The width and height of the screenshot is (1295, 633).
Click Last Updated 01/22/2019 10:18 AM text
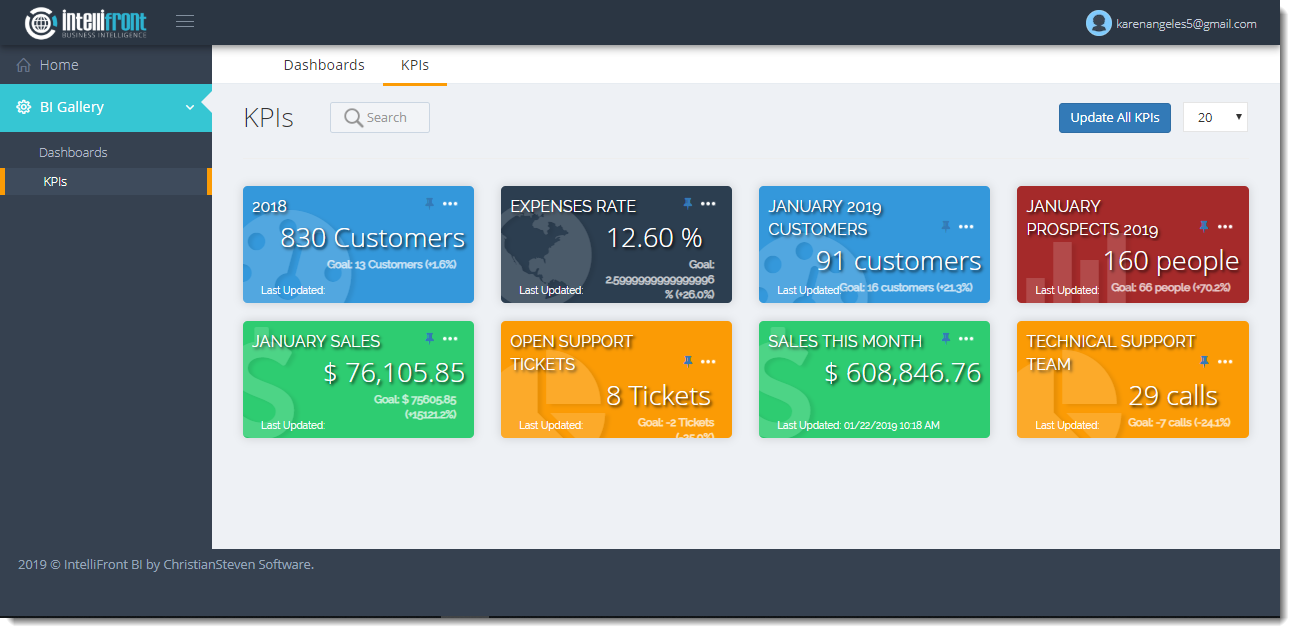(x=859, y=425)
